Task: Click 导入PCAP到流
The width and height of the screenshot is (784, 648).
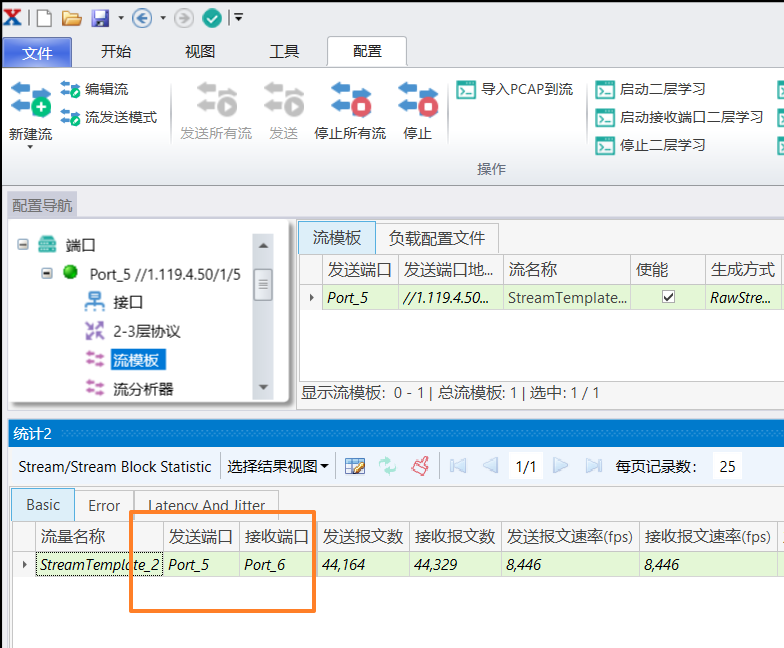Action: pos(515,90)
